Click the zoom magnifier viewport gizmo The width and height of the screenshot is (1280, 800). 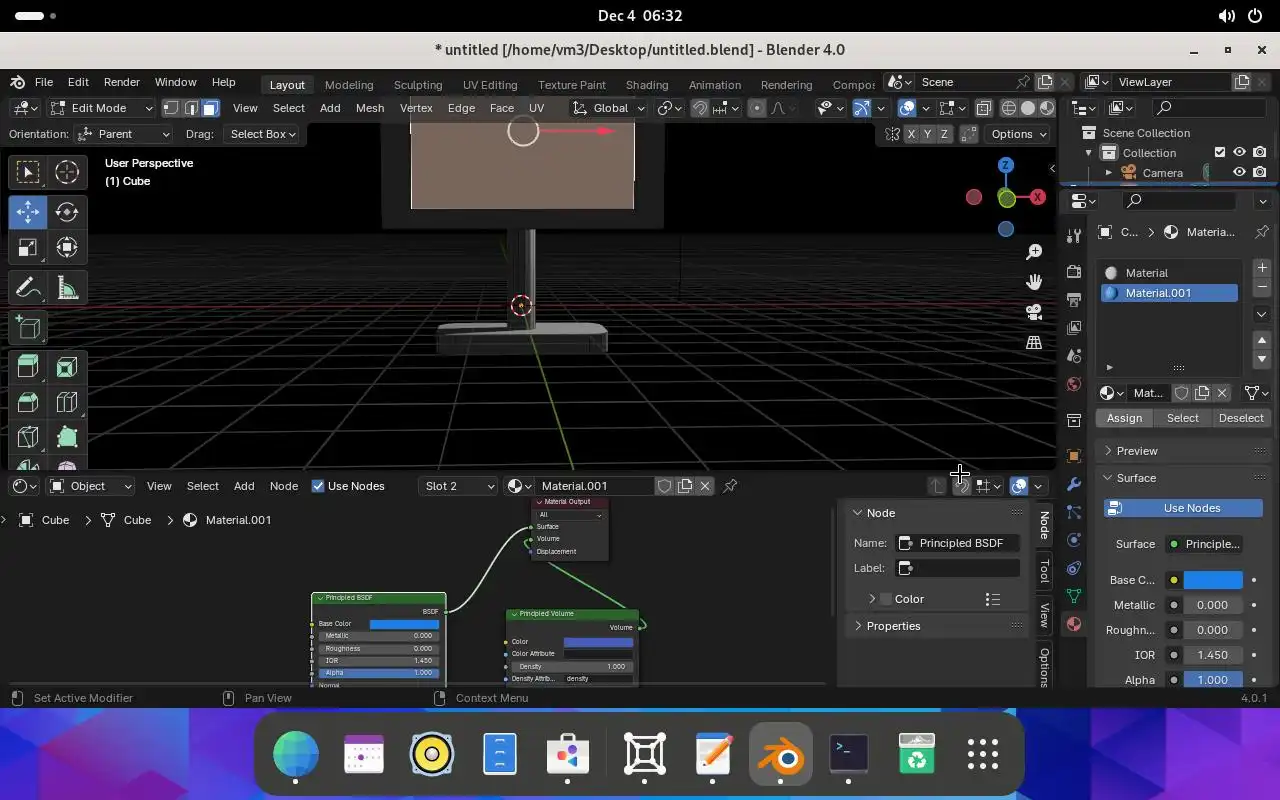coord(1034,252)
